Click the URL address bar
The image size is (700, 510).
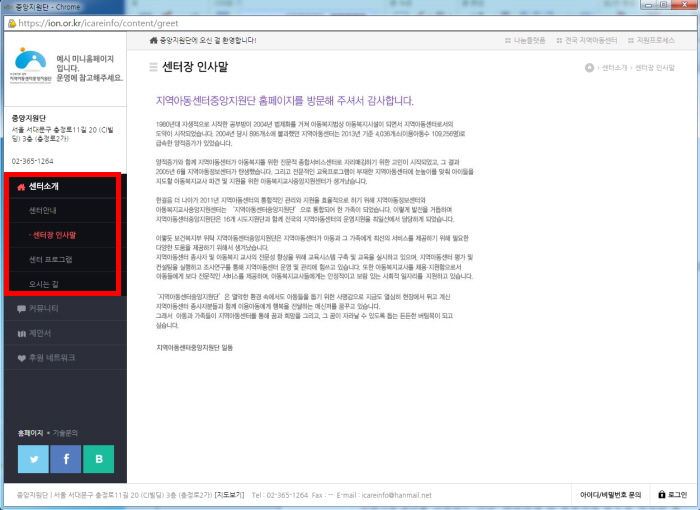[x=350, y=23]
